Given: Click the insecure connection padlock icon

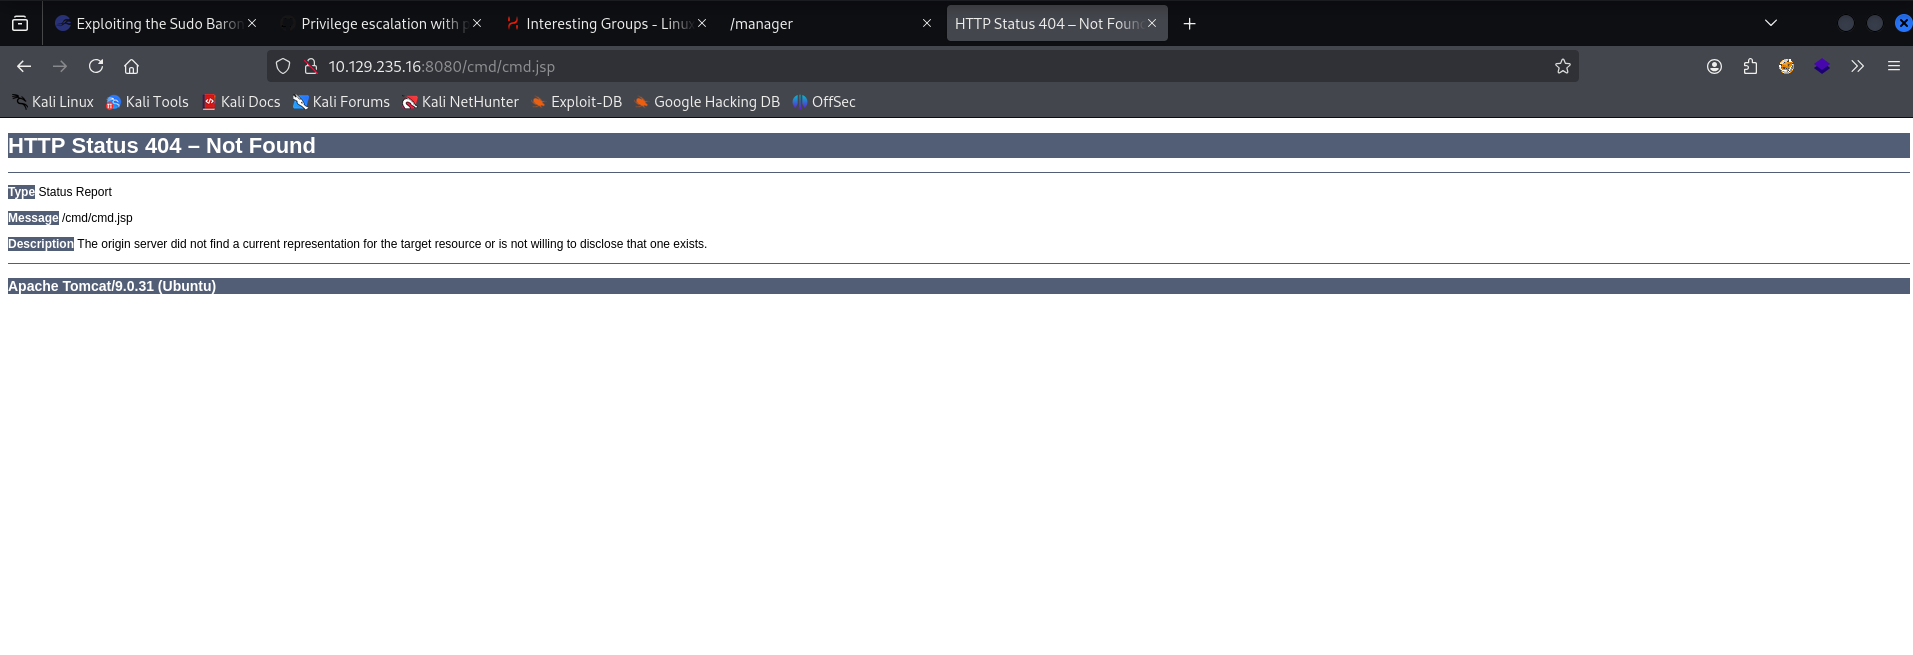Looking at the screenshot, I should [x=311, y=66].
